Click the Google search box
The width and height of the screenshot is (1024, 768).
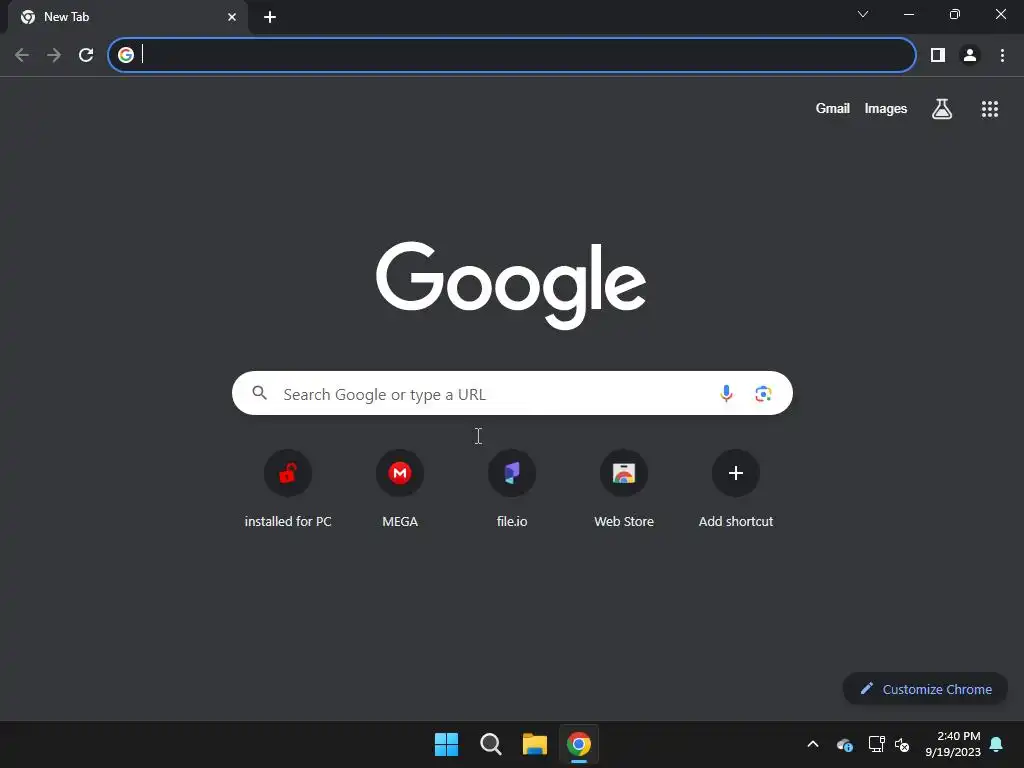click(512, 393)
